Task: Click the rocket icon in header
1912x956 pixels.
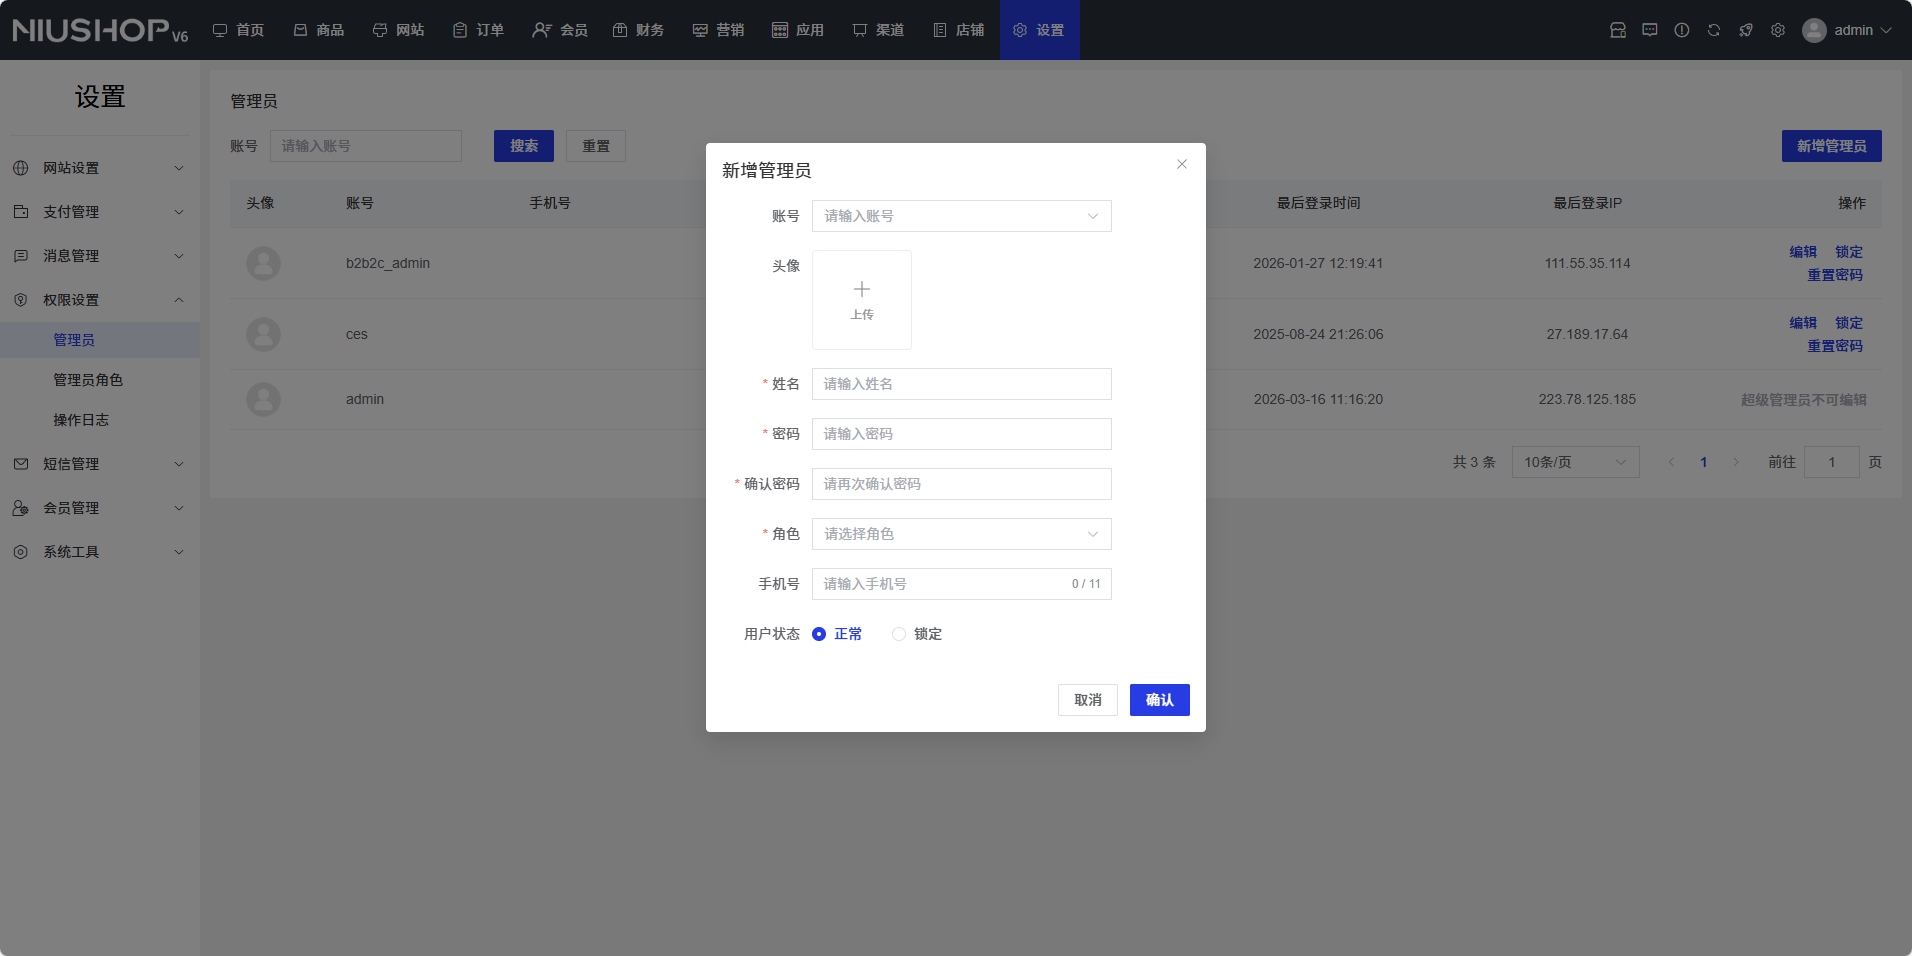Action: click(1745, 30)
